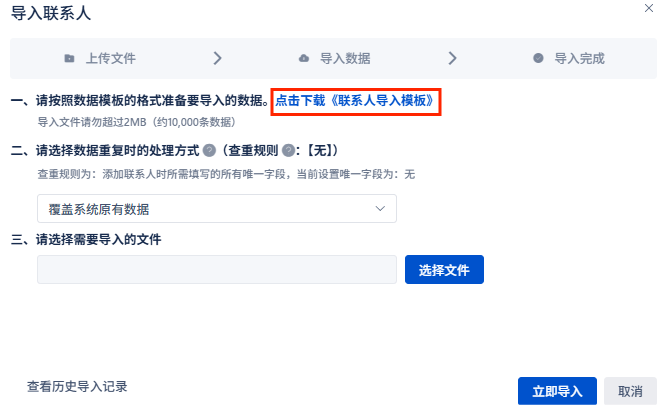Click the cloud icon beside 导入数据

(304, 58)
